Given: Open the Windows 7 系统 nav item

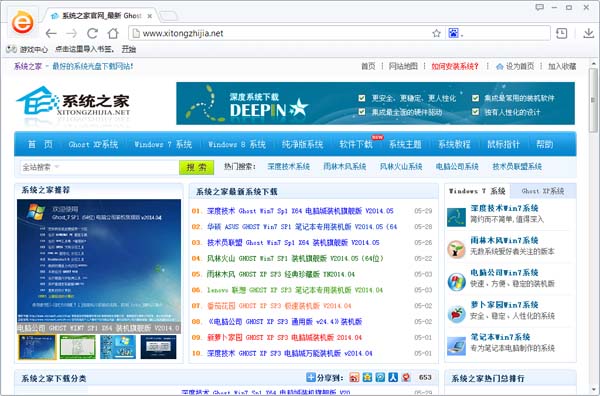Looking at the screenshot, I should pyautogui.click(x=163, y=144).
